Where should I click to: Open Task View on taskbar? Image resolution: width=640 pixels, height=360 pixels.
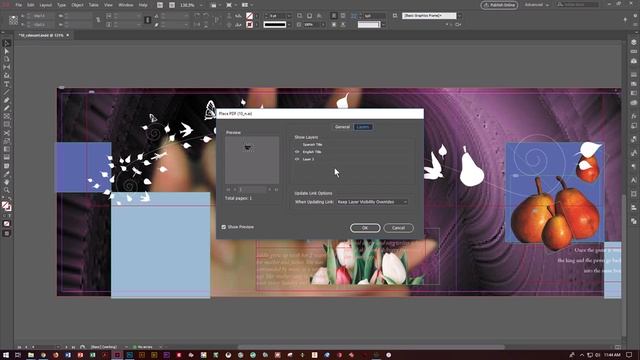[x=18, y=355]
